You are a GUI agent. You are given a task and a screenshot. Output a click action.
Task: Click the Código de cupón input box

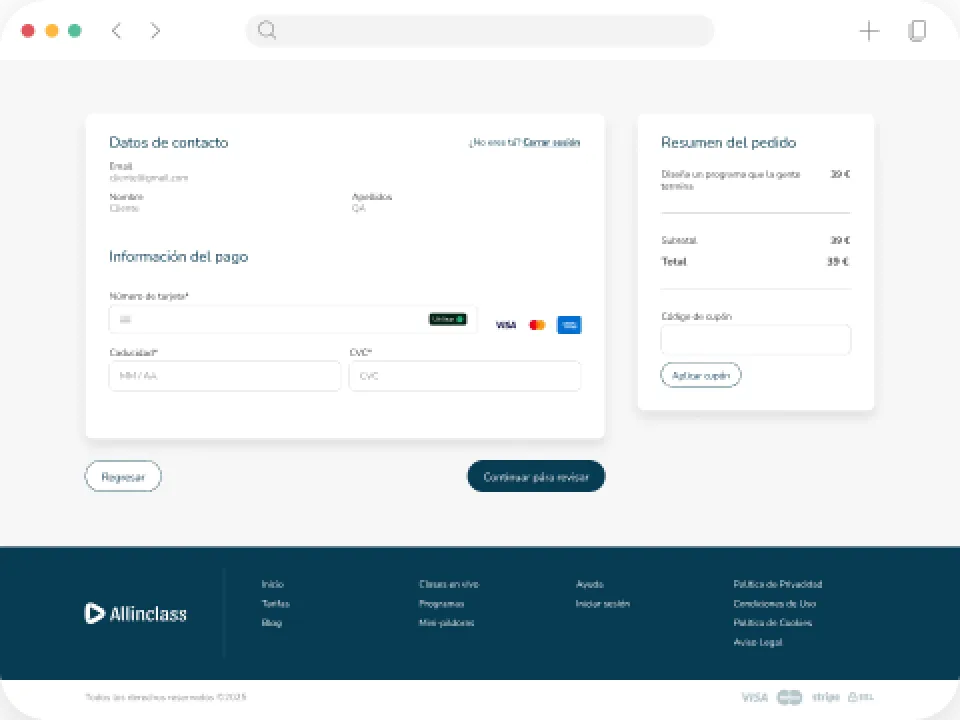(756, 340)
